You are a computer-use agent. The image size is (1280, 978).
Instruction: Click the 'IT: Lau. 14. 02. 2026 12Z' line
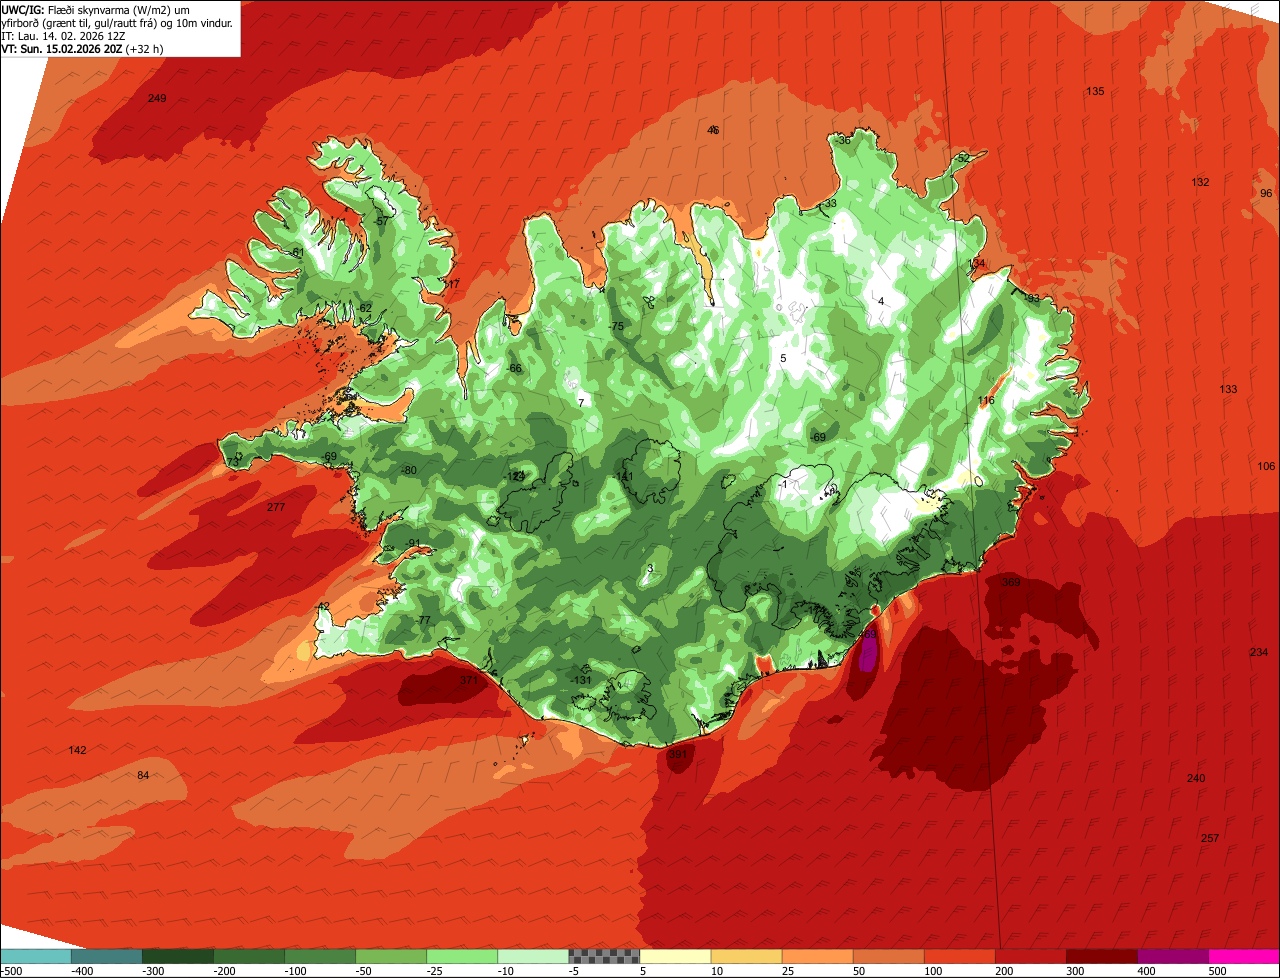pos(64,35)
